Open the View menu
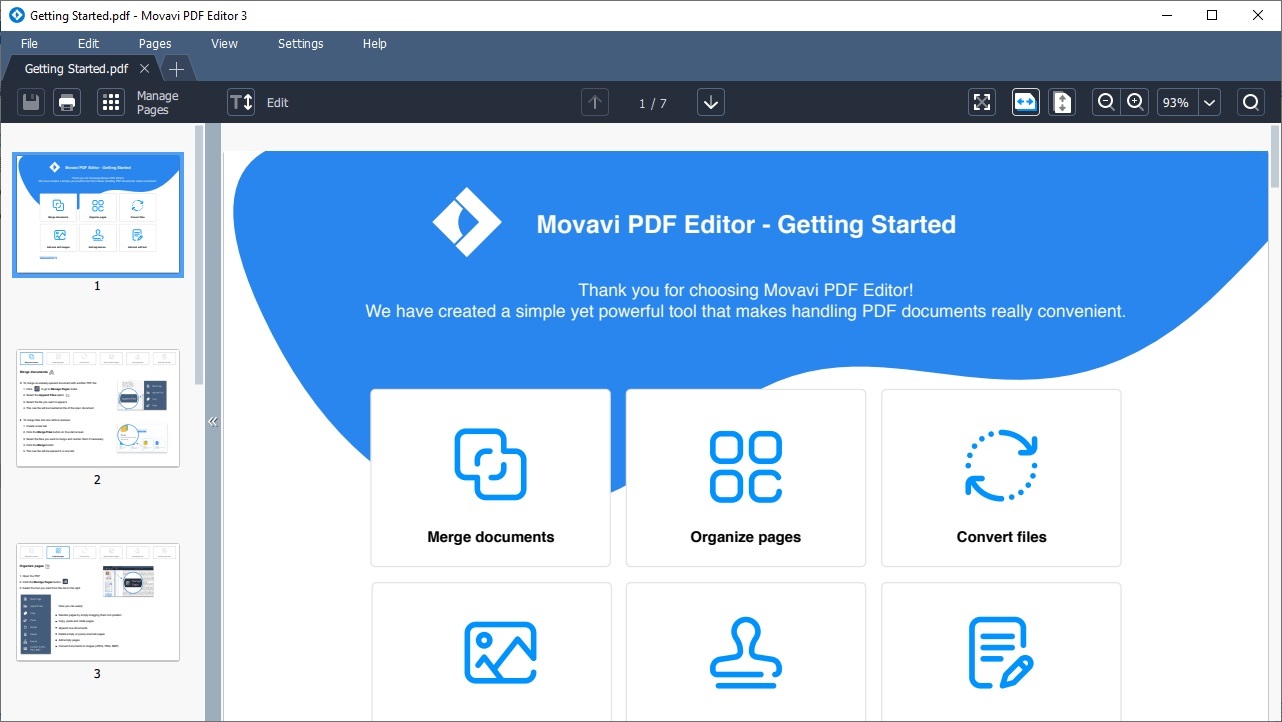1282x722 pixels. 224,43
